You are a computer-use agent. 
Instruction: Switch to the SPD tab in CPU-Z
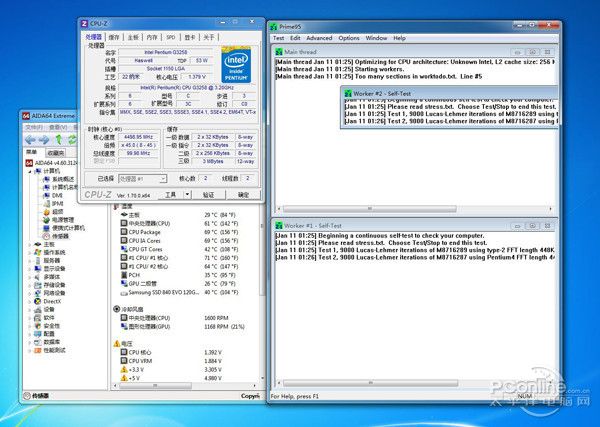171,37
